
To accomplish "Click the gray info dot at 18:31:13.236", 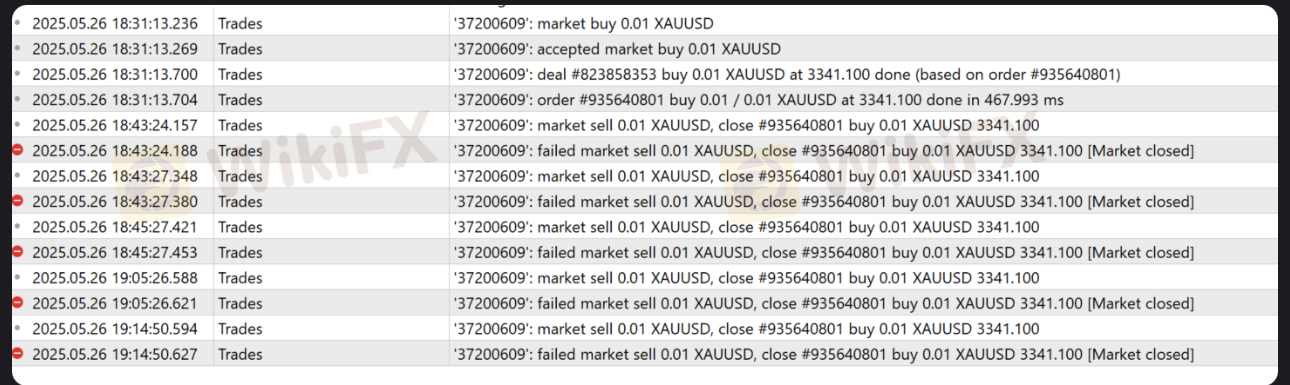I will click(x=18, y=23).
